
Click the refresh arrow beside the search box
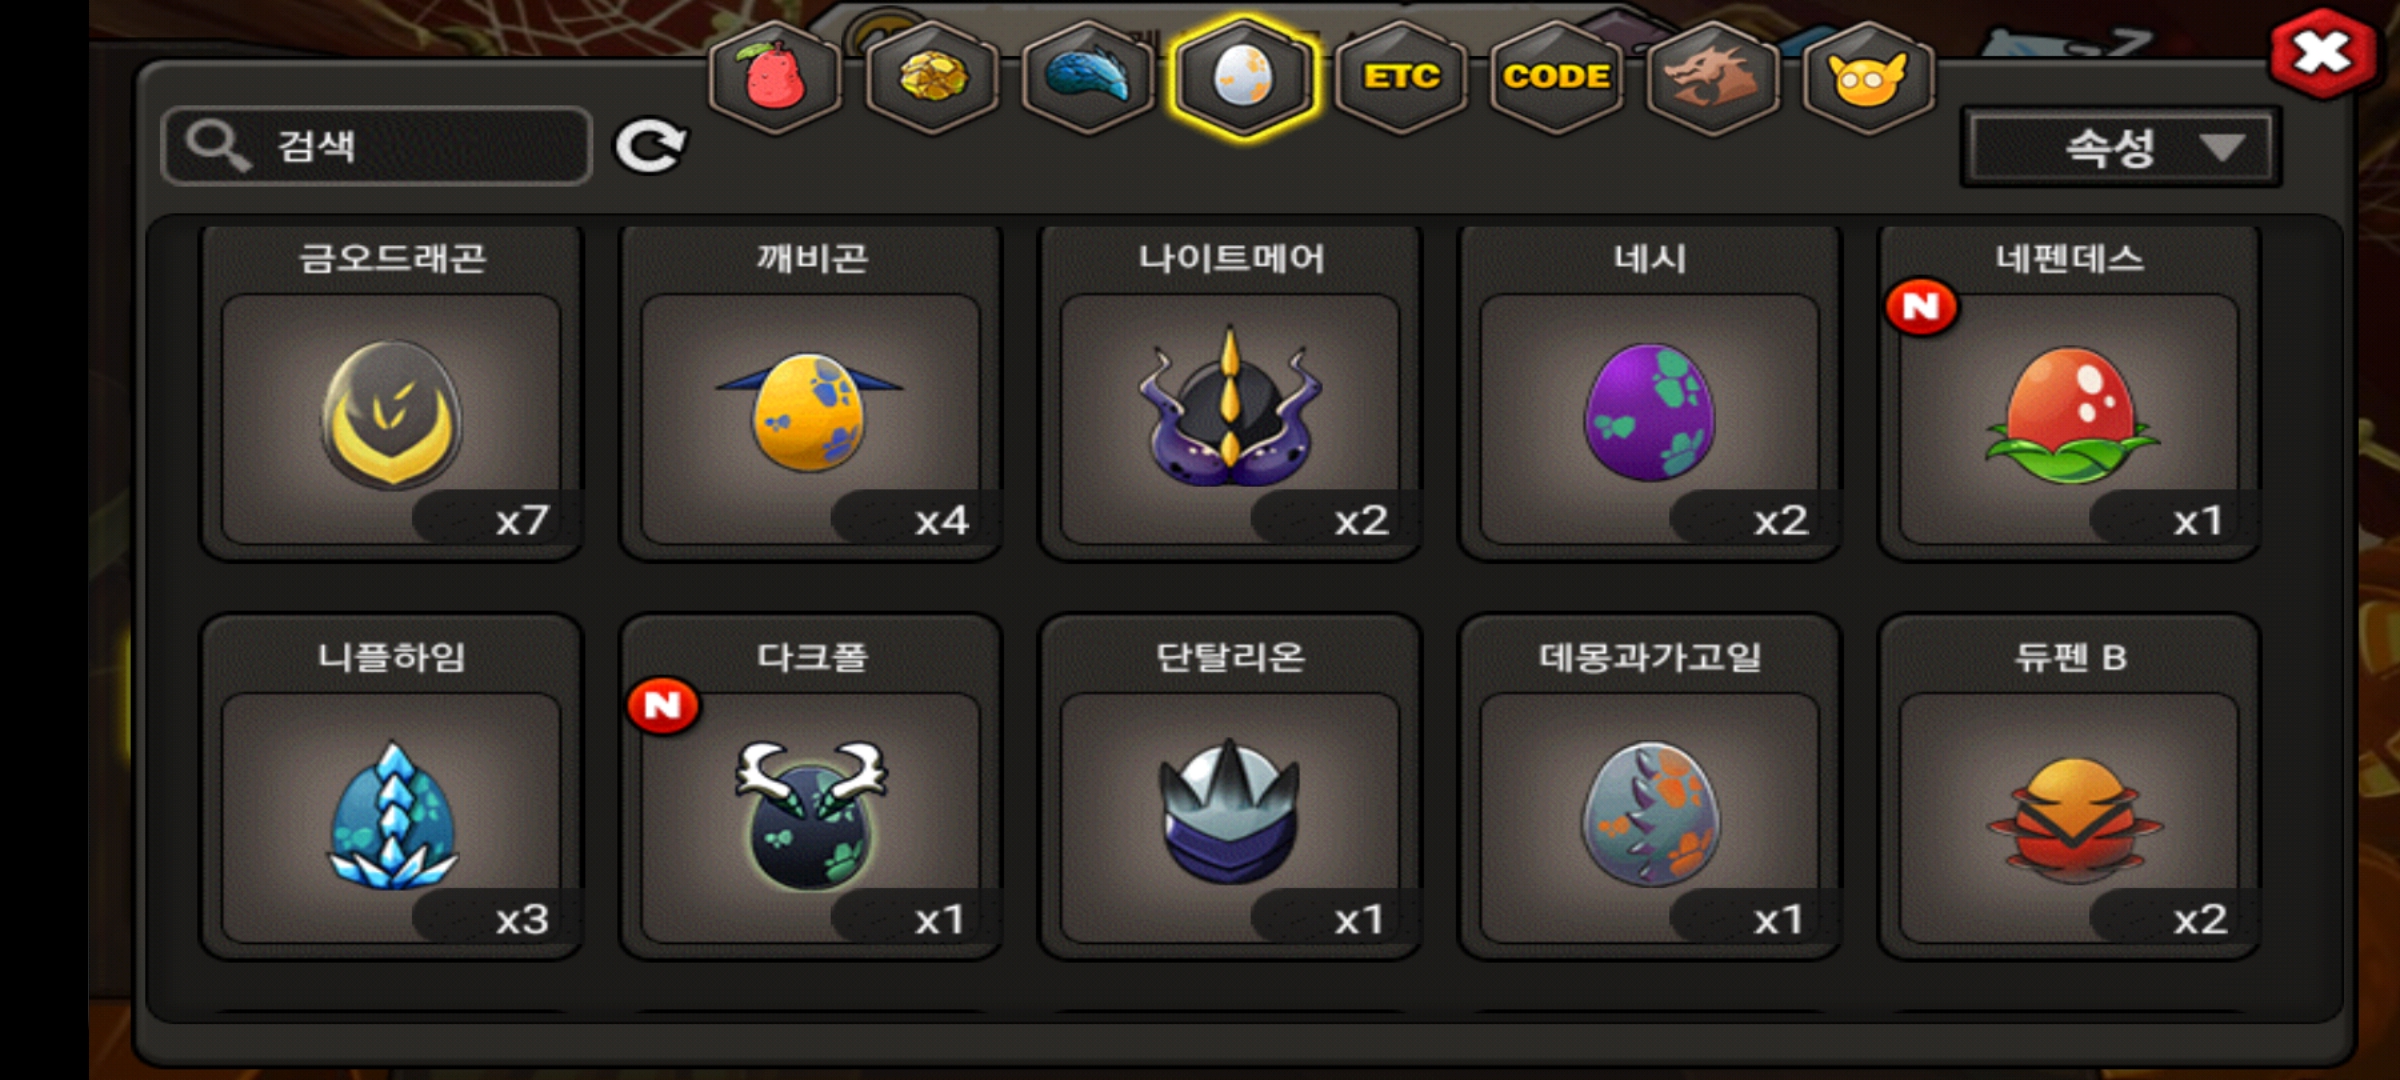pyautogui.click(x=650, y=147)
